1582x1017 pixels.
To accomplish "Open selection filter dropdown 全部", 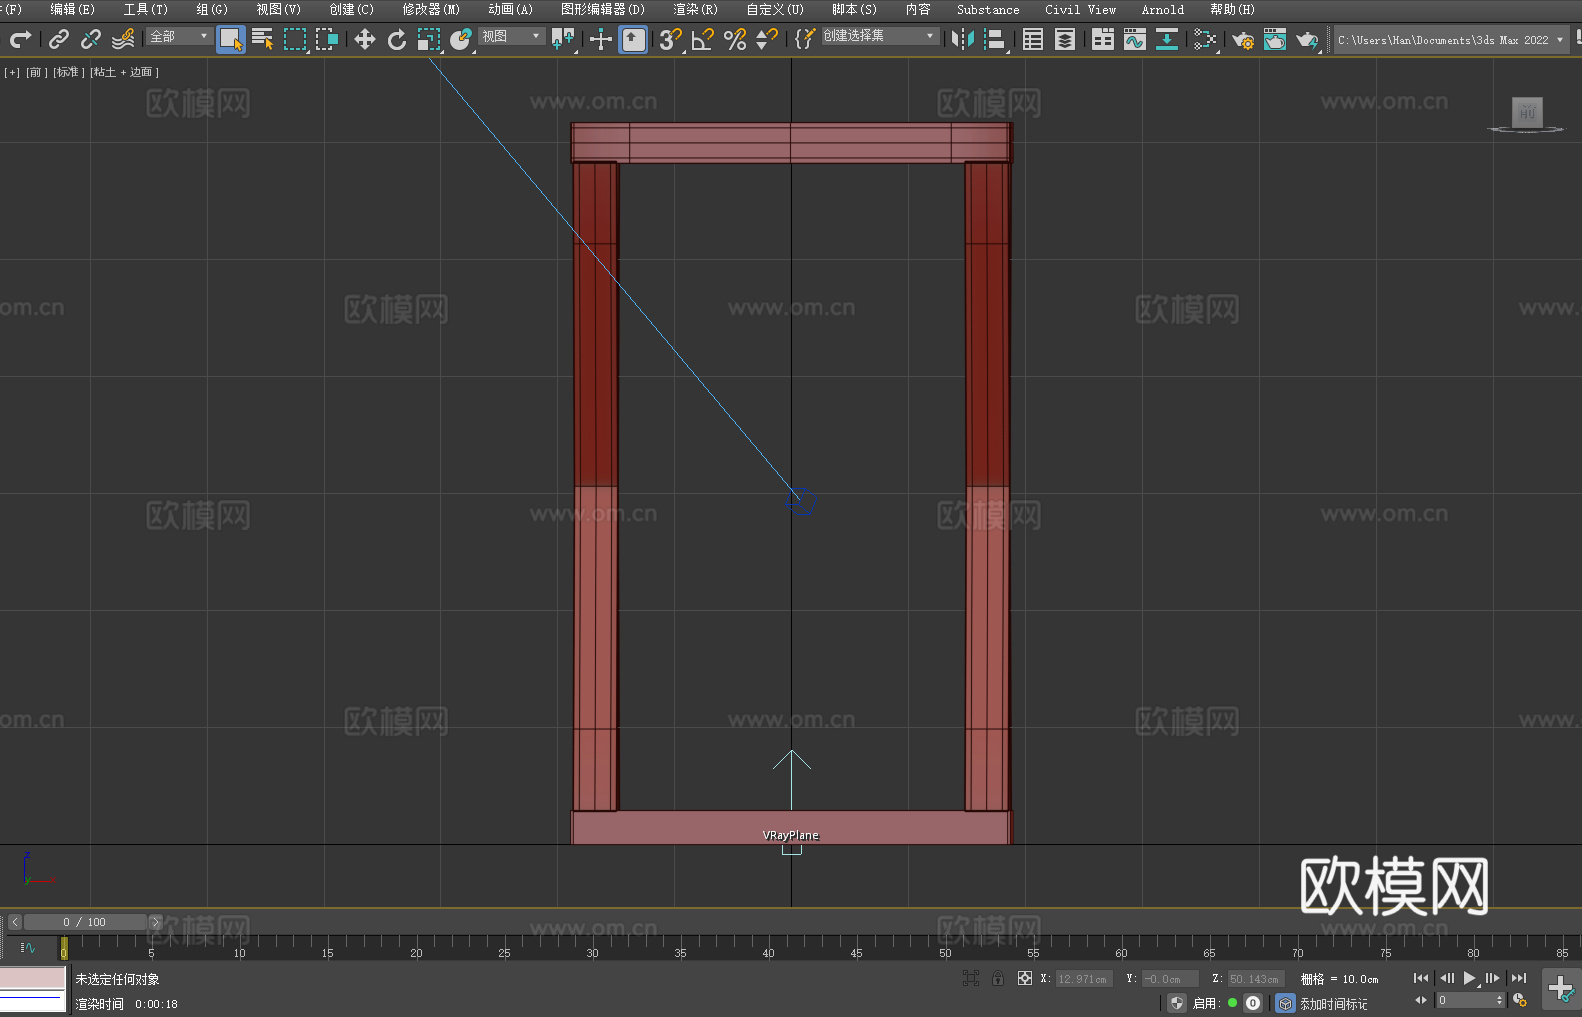I will coord(179,36).
